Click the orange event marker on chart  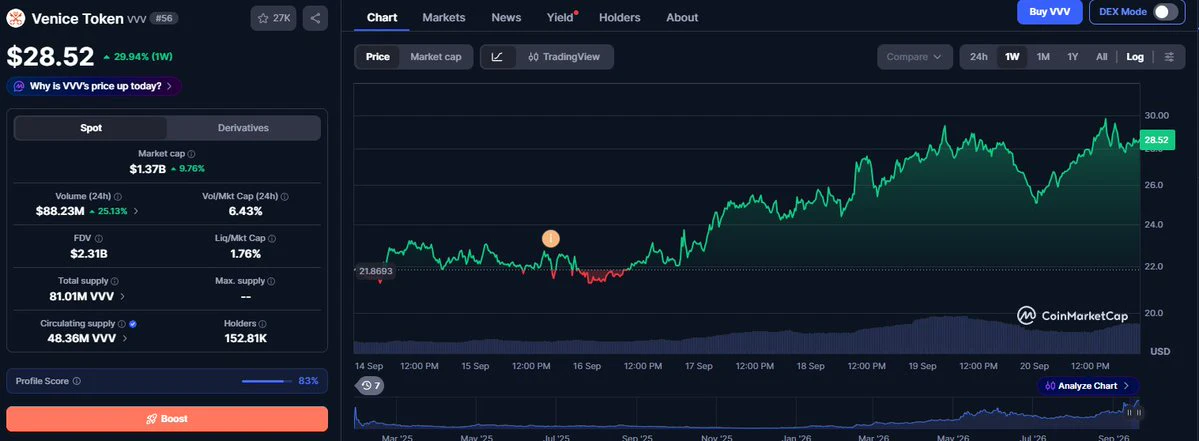(551, 238)
